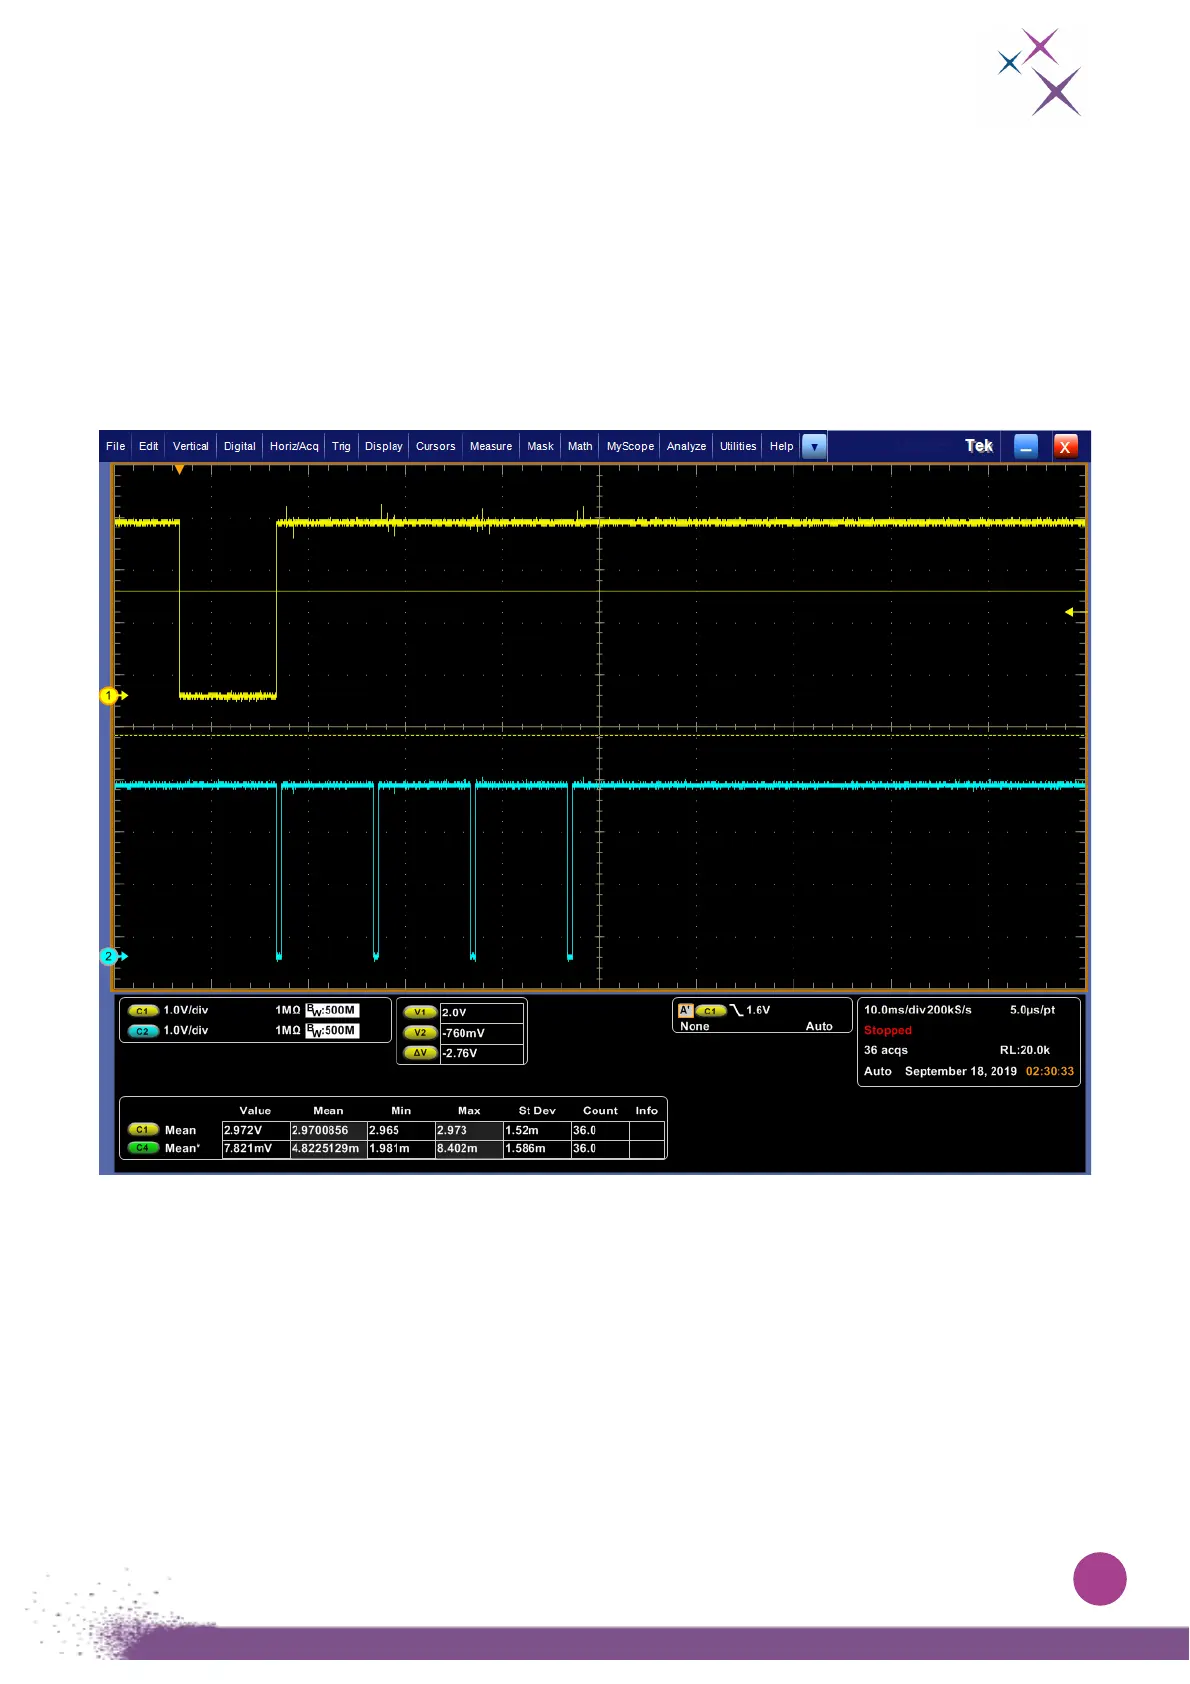
Task: Open the Vertical menu
Action: point(190,447)
